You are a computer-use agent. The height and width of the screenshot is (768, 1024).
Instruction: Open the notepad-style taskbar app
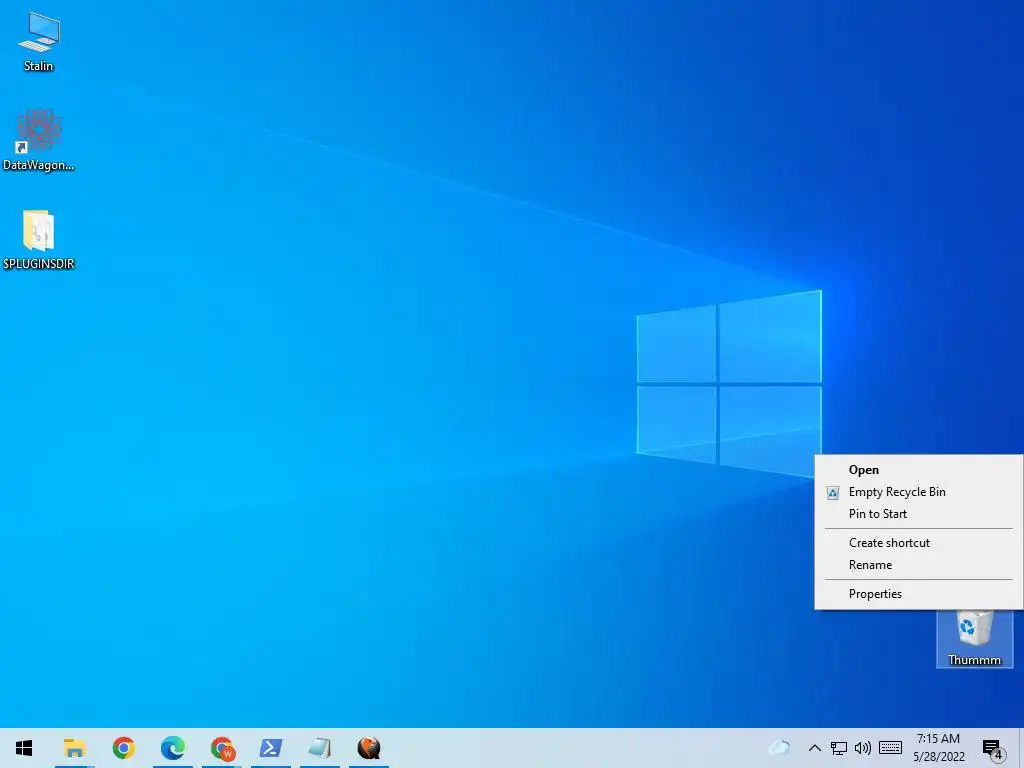320,748
